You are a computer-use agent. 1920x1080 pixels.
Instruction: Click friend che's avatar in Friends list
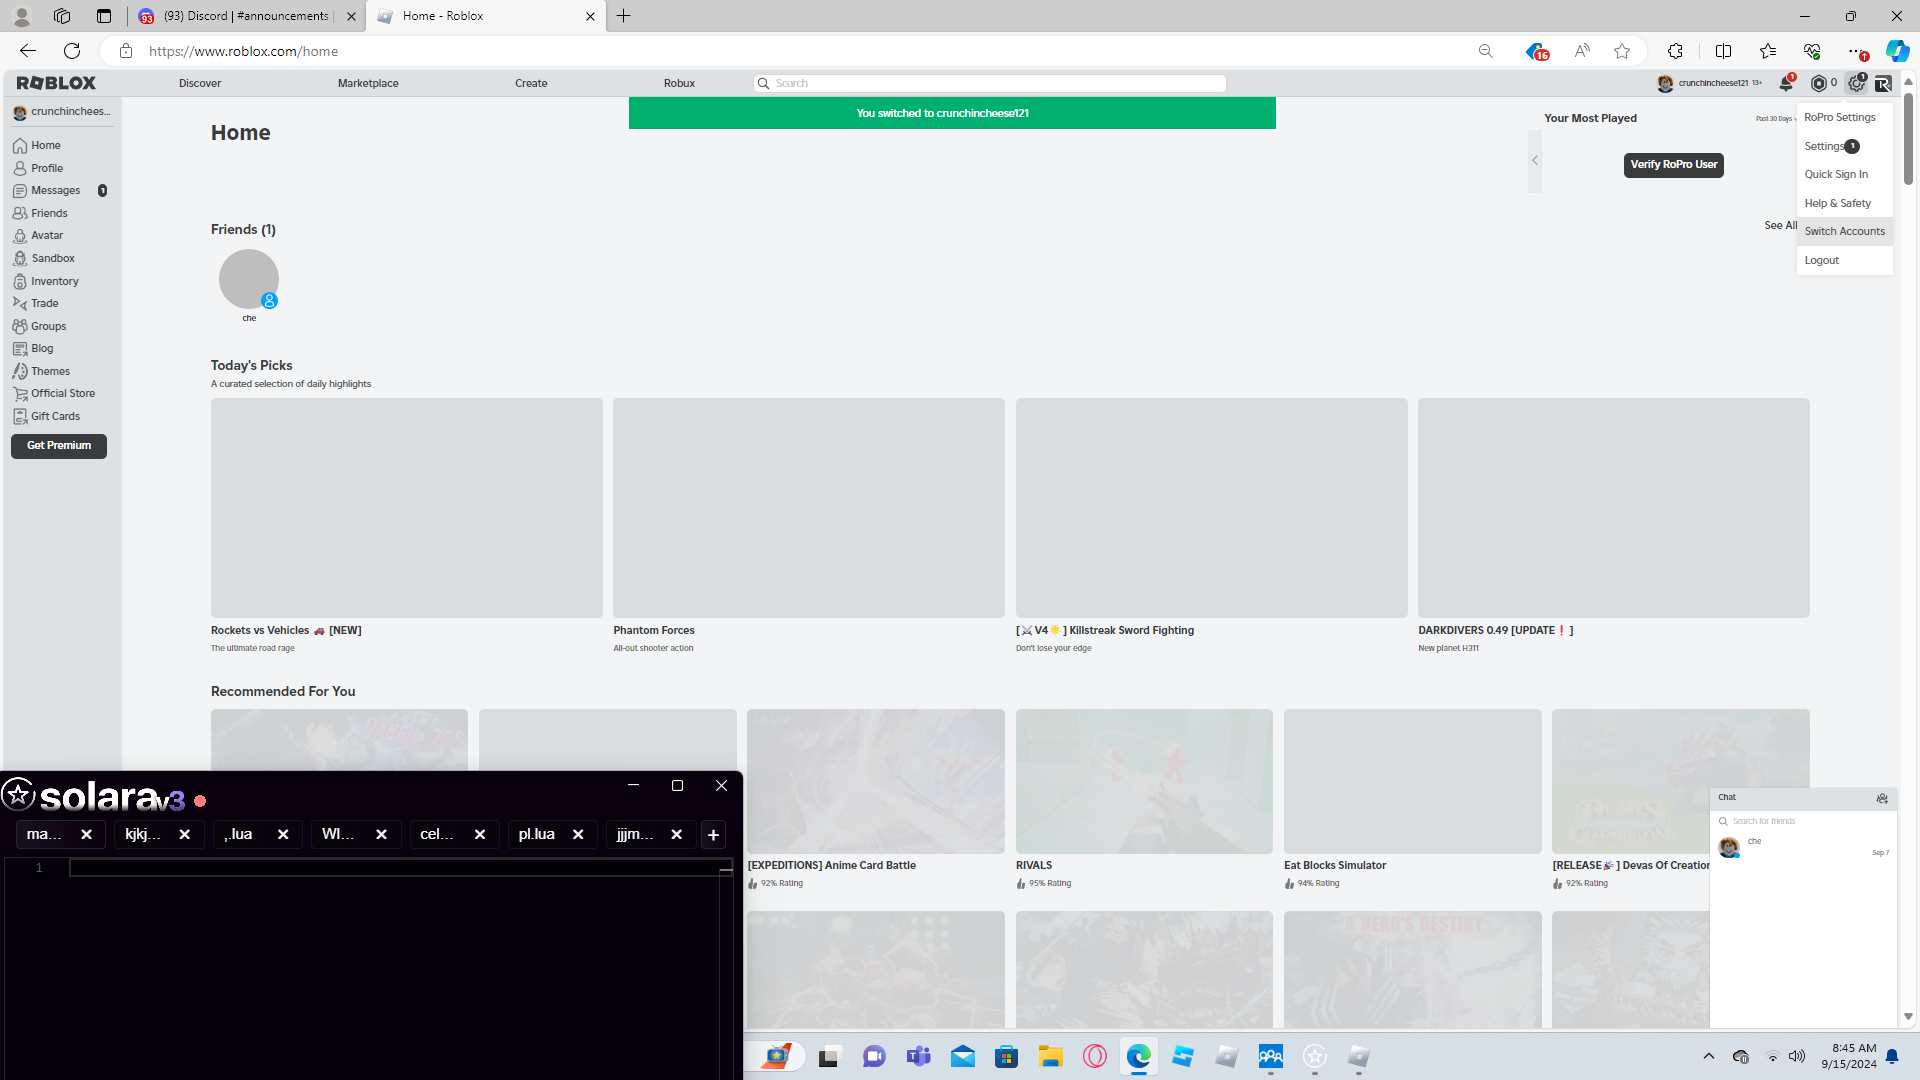249,279
